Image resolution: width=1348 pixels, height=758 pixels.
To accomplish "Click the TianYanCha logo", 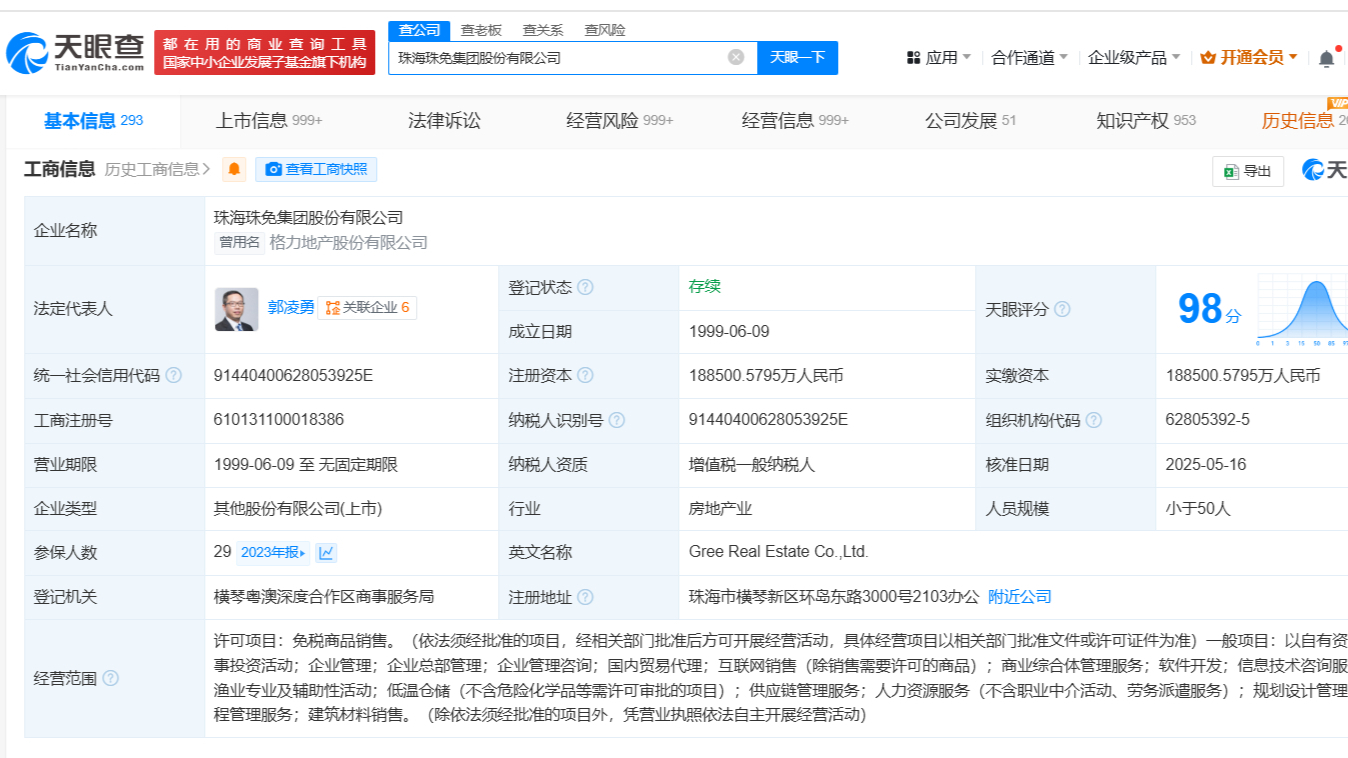I will coord(76,52).
